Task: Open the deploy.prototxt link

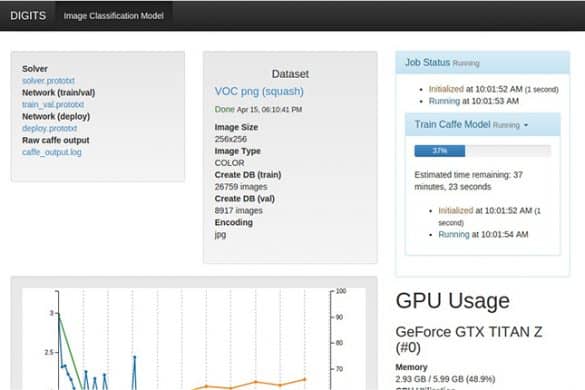Action: point(49,128)
